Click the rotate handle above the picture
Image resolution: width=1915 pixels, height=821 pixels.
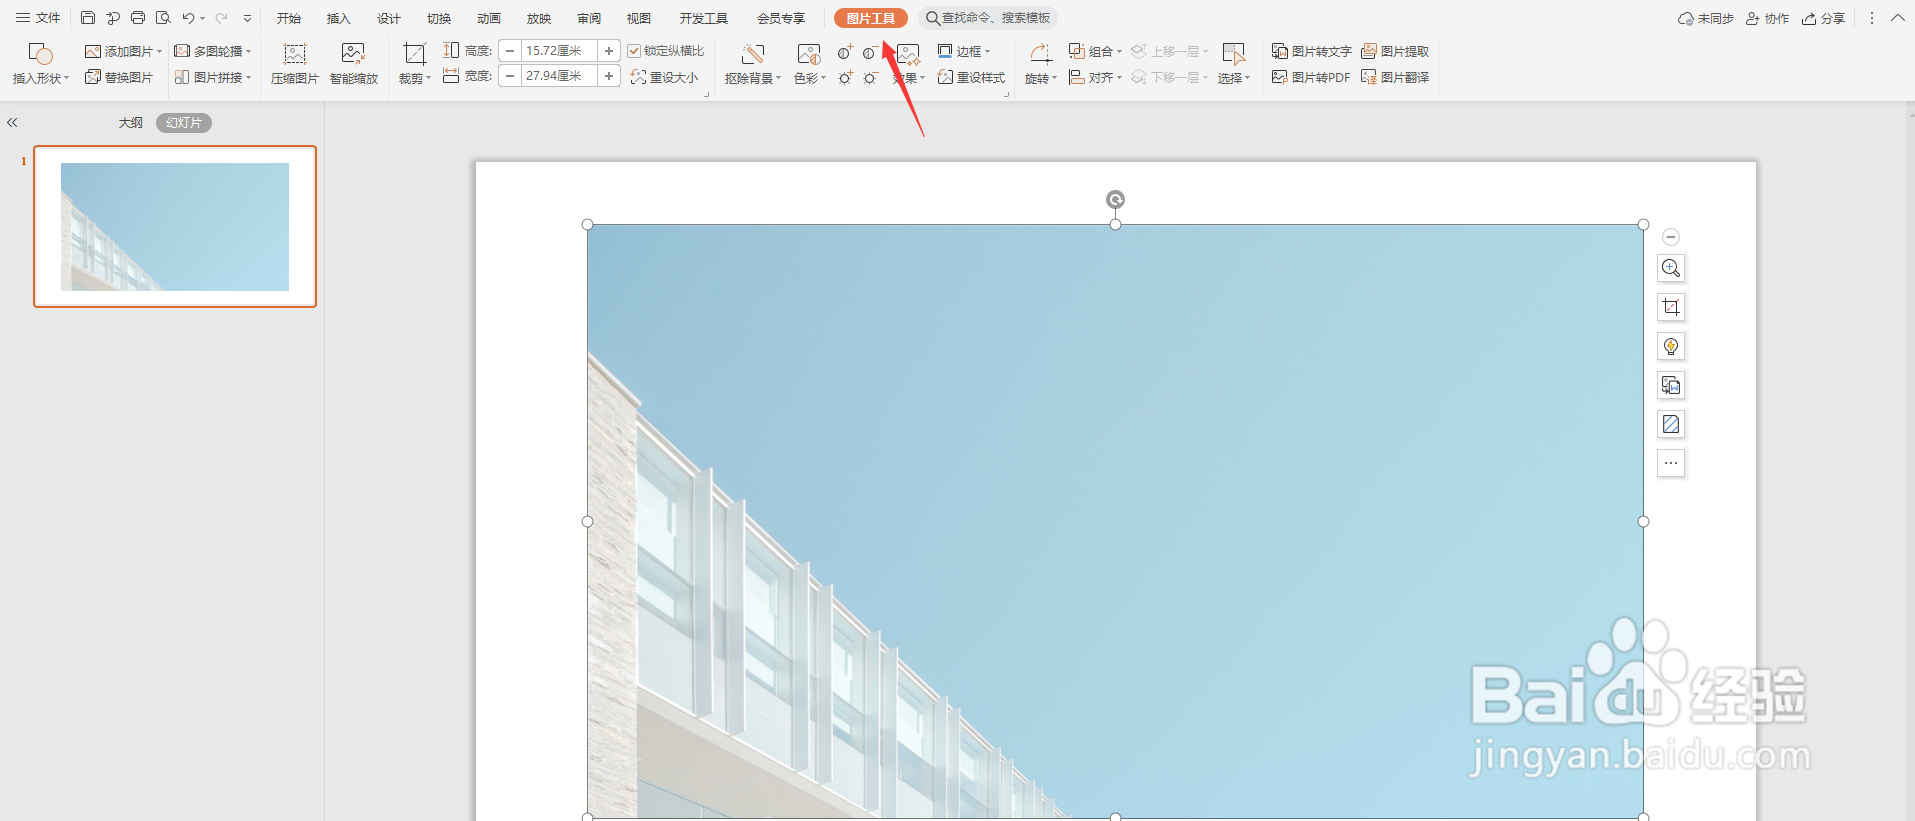pyautogui.click(x=1115, y=200)
